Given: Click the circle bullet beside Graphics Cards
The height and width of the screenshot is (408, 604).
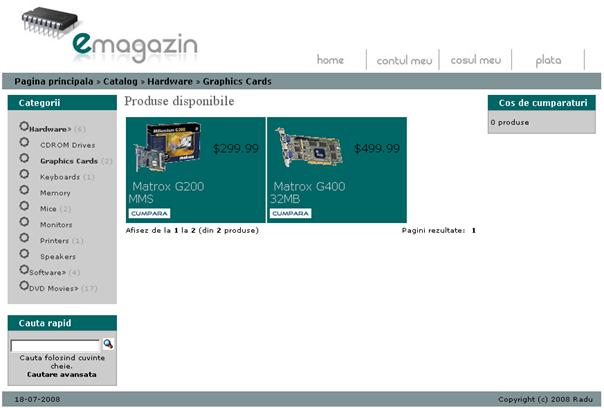Looking at the screenshot, I should 24,158.
